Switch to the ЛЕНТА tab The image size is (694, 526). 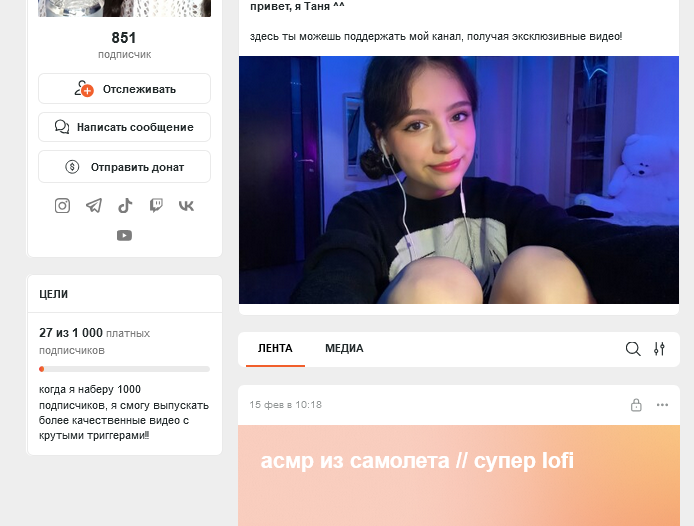[275, 348]
